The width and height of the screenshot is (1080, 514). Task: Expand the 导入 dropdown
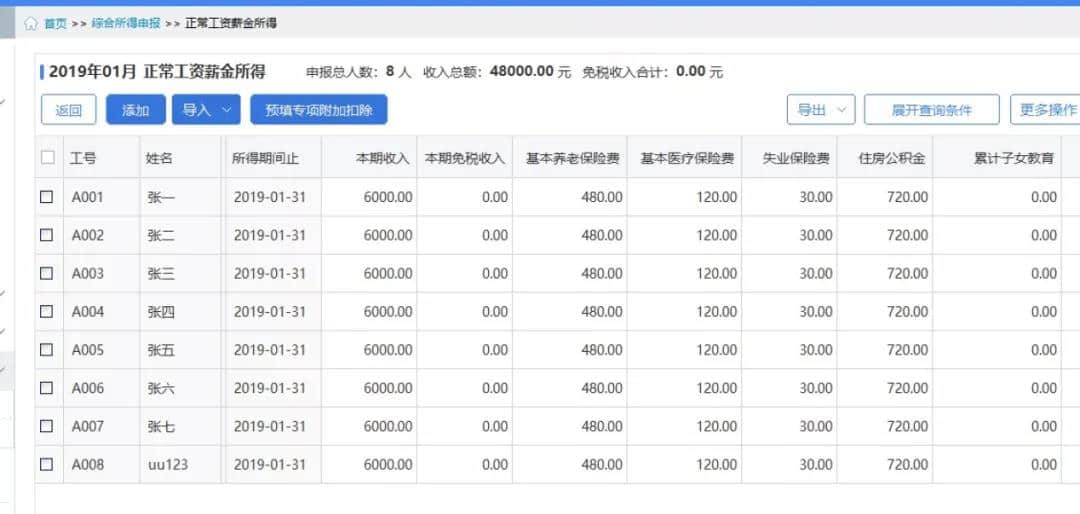(x=206, y=110)
